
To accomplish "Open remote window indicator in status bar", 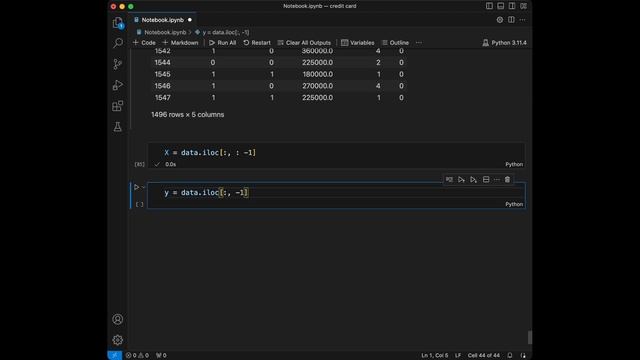I will [115, 355].
